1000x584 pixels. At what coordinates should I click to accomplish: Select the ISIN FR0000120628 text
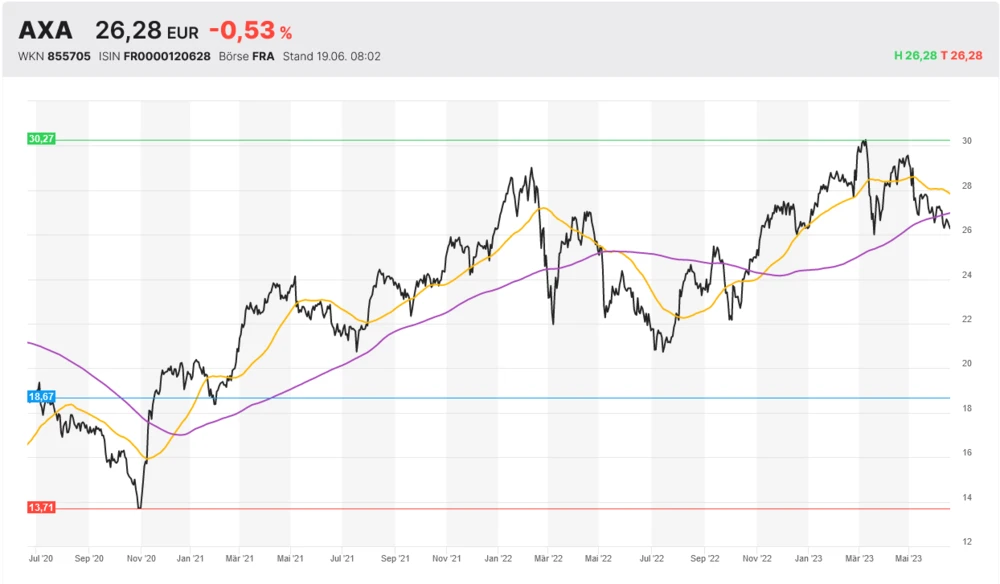[154, 56]
